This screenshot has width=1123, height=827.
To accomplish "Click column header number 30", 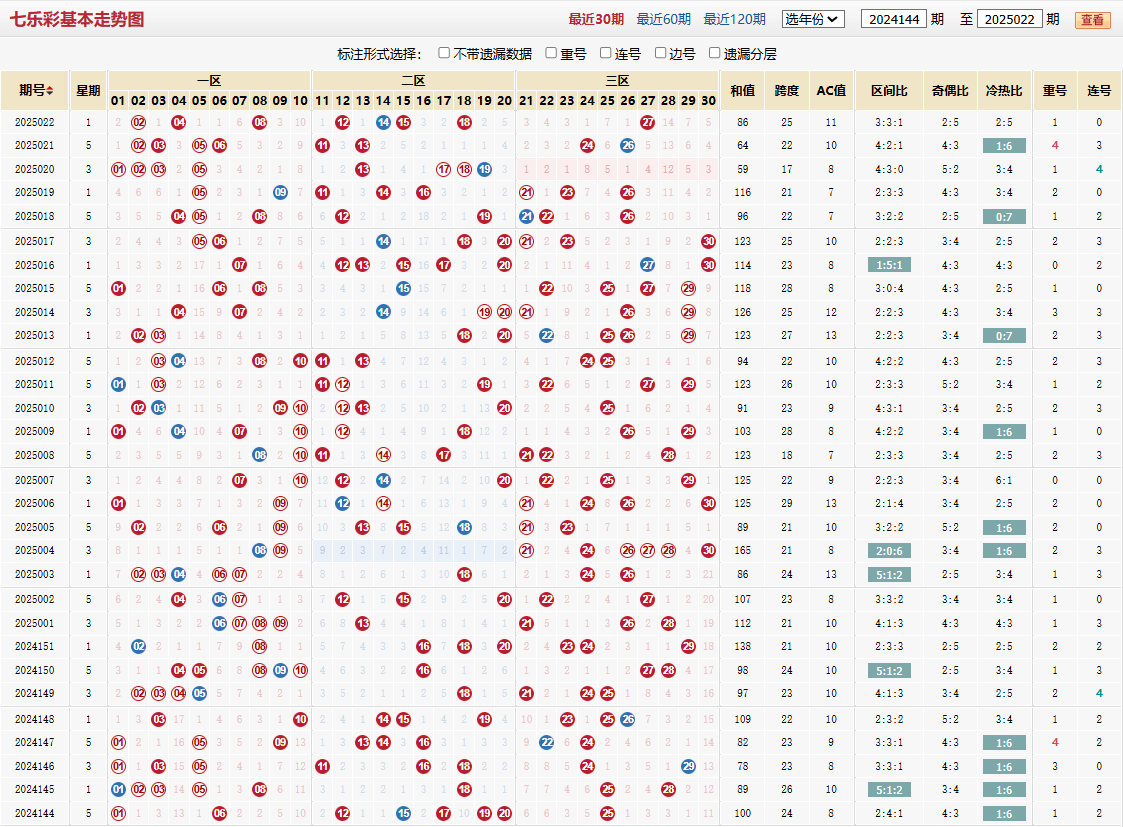I will pos(708,101).
